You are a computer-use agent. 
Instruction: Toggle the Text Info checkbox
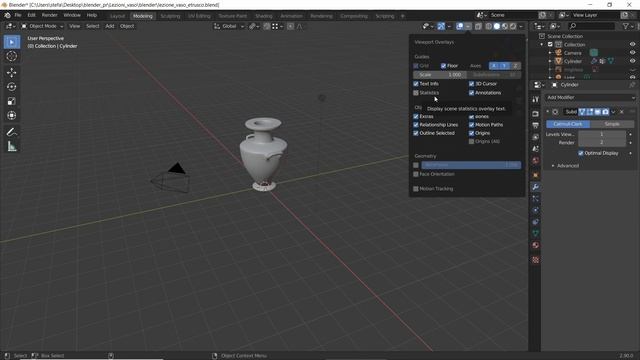[416, 84]
